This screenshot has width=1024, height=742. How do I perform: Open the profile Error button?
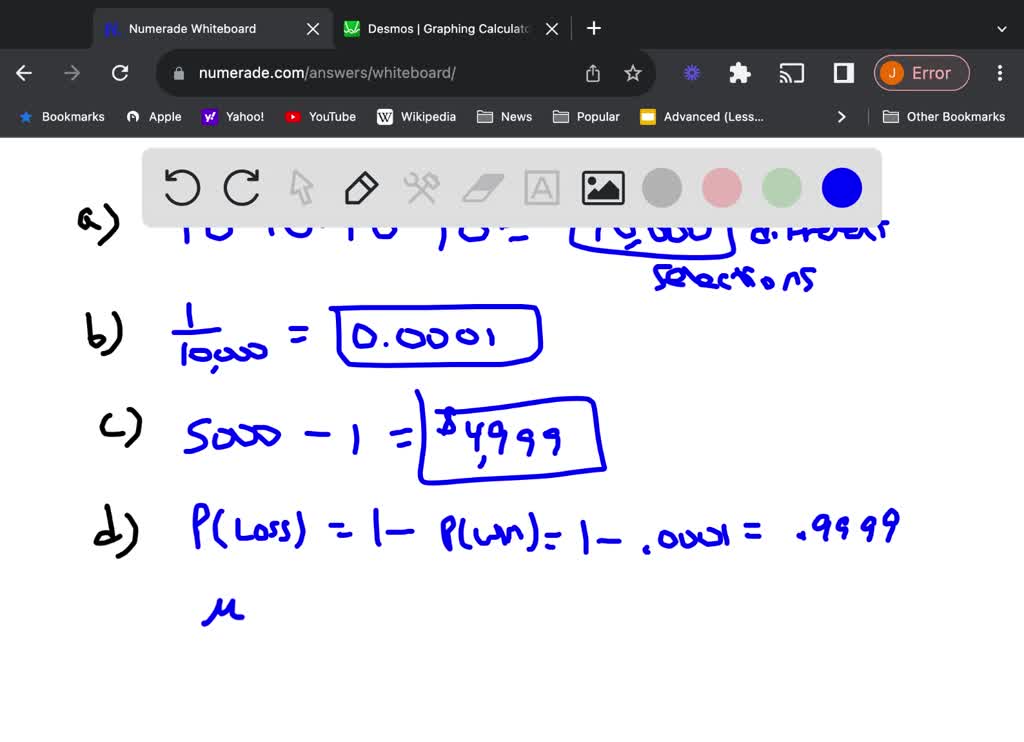(921, 73)
